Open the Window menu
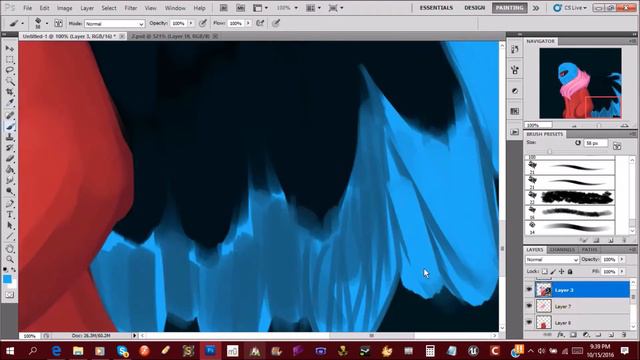 pos(175,8)
